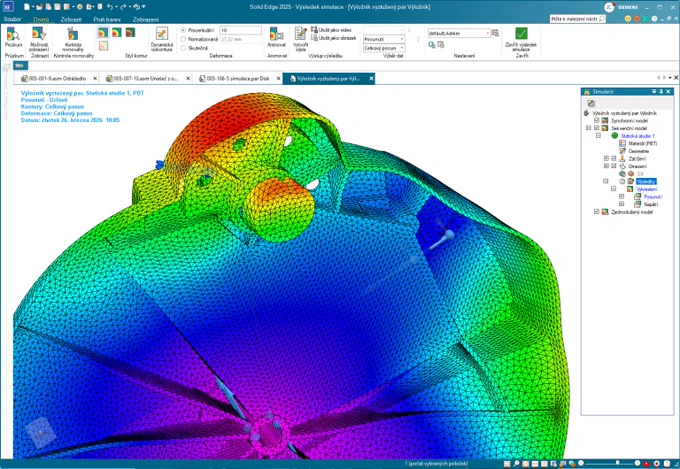Image resolution: width=680 pixels, height=469 pixels.
Task: Click the user account avatar near SIEMENS
Action: (609, 7)
